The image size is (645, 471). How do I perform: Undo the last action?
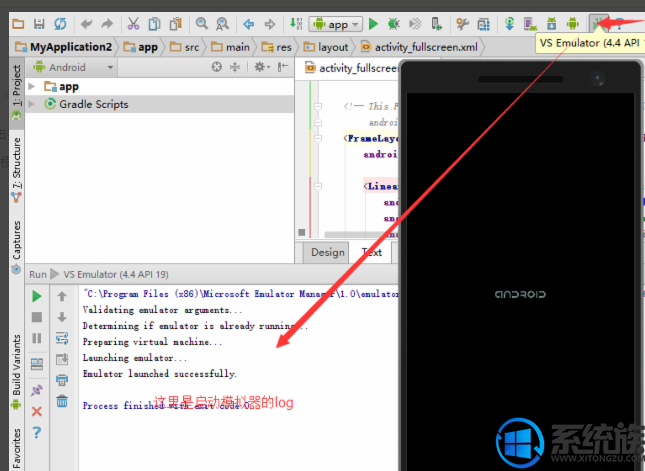point(86,24)
